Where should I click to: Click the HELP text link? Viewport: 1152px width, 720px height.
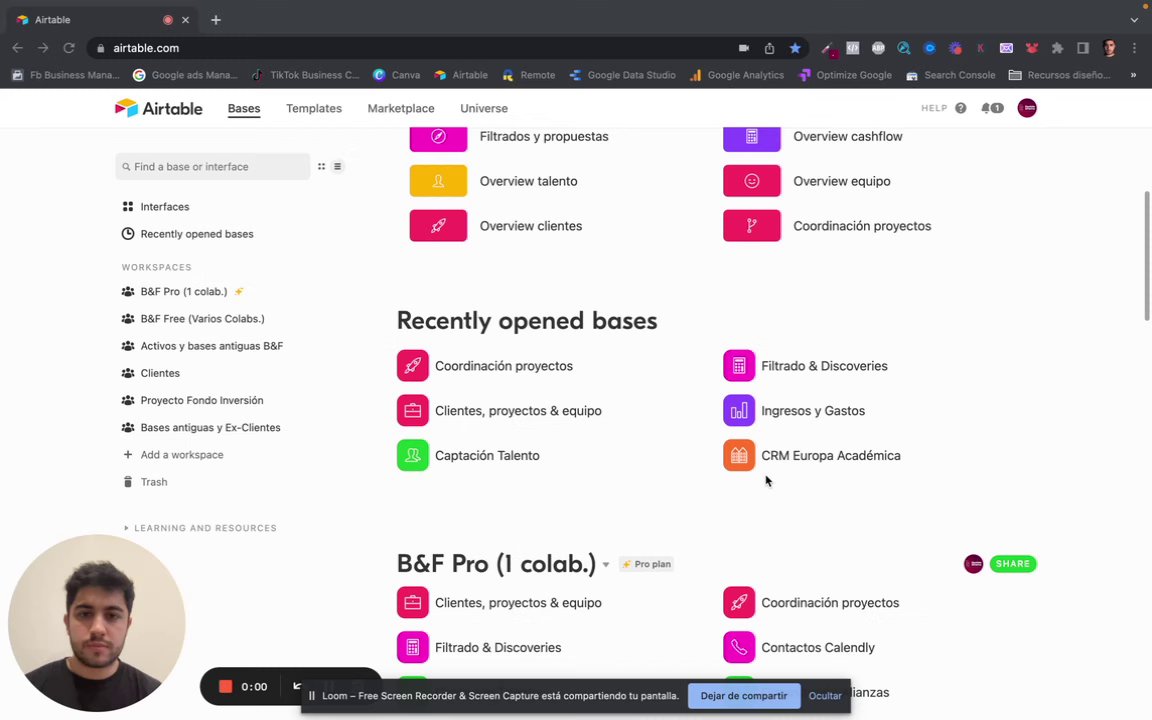click(934, 108)
